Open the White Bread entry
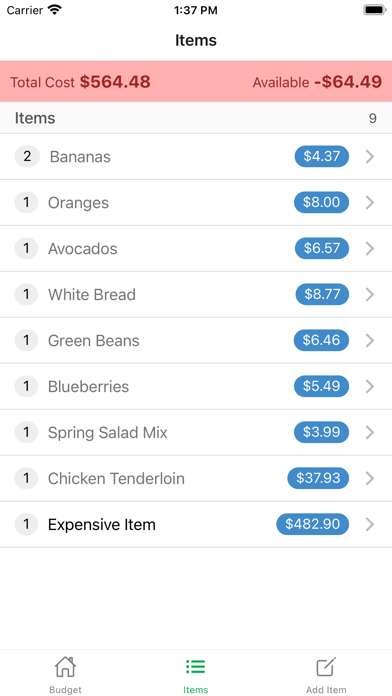The height and width of the screenshot is (696, 392). 196,295
